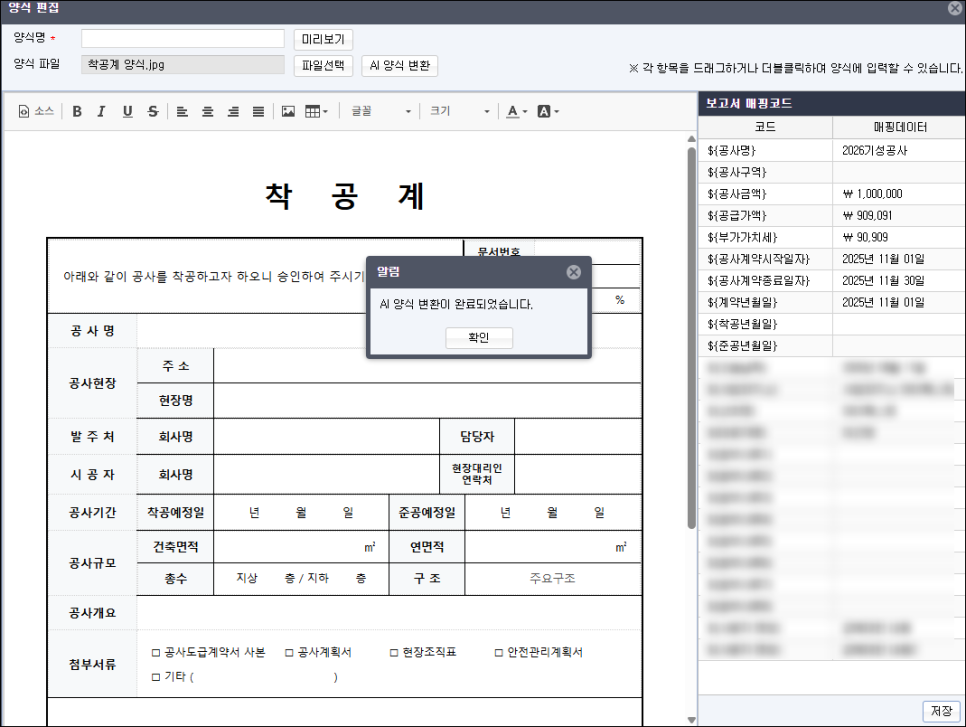This screenshot has width=966, height=727.
Task: Click the 연면적 value cell
Action: (553, 547)
